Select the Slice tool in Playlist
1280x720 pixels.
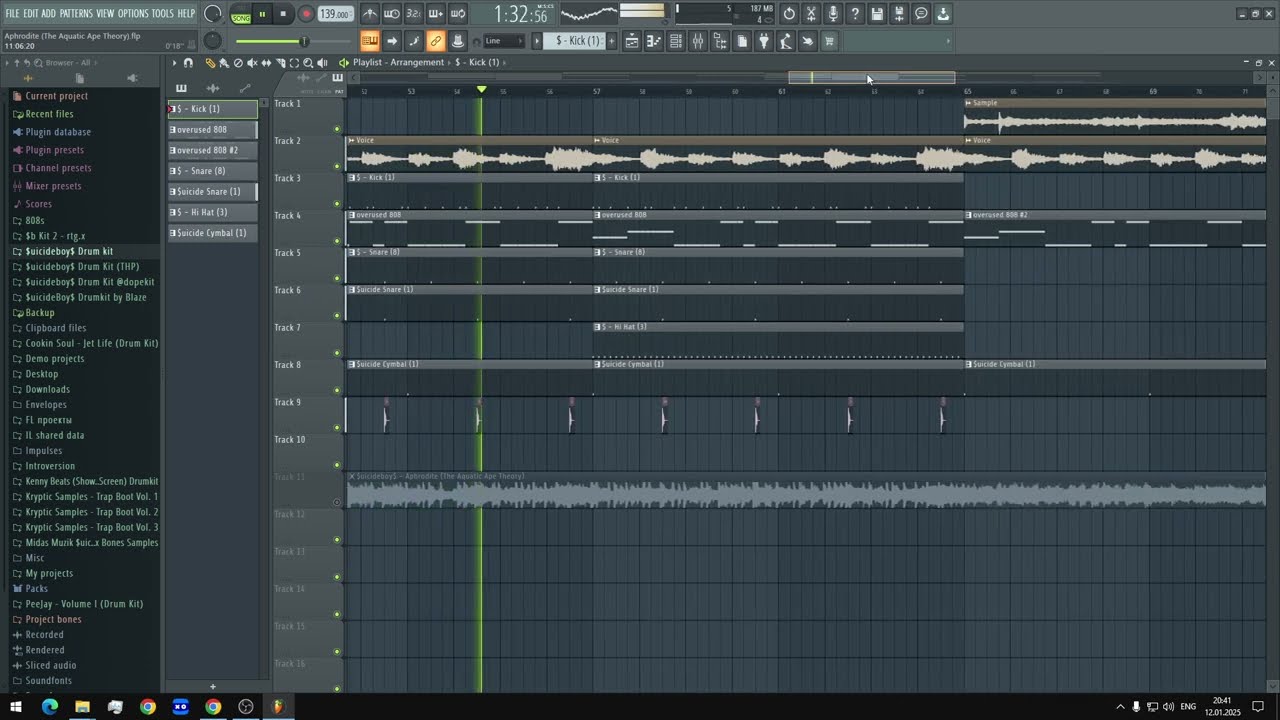coord(280,63)
